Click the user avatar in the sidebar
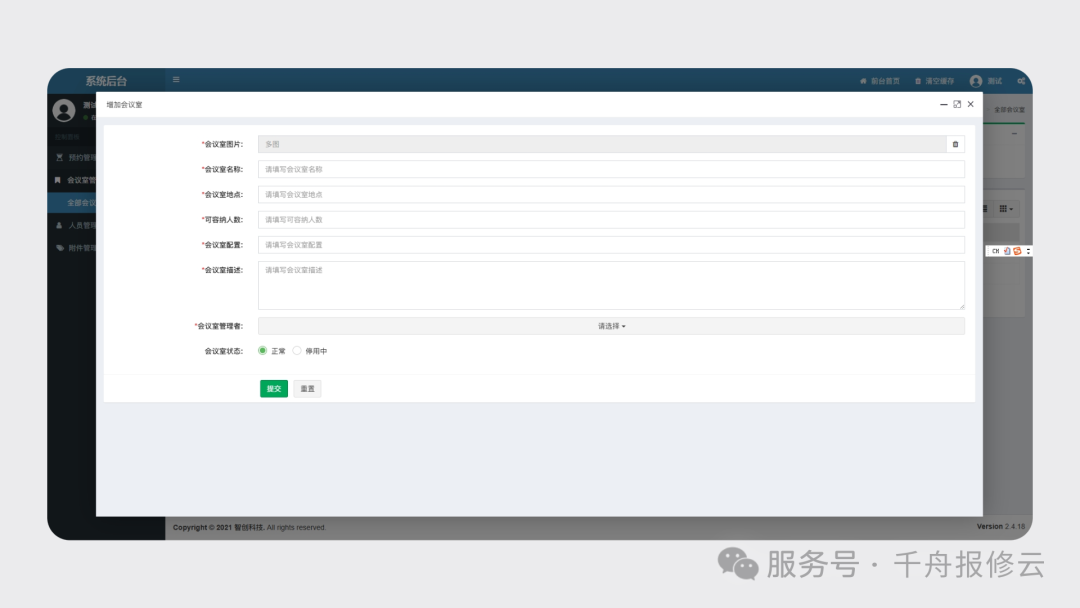Viewport: 1080px width, 608px height. [x=64, y=110]
